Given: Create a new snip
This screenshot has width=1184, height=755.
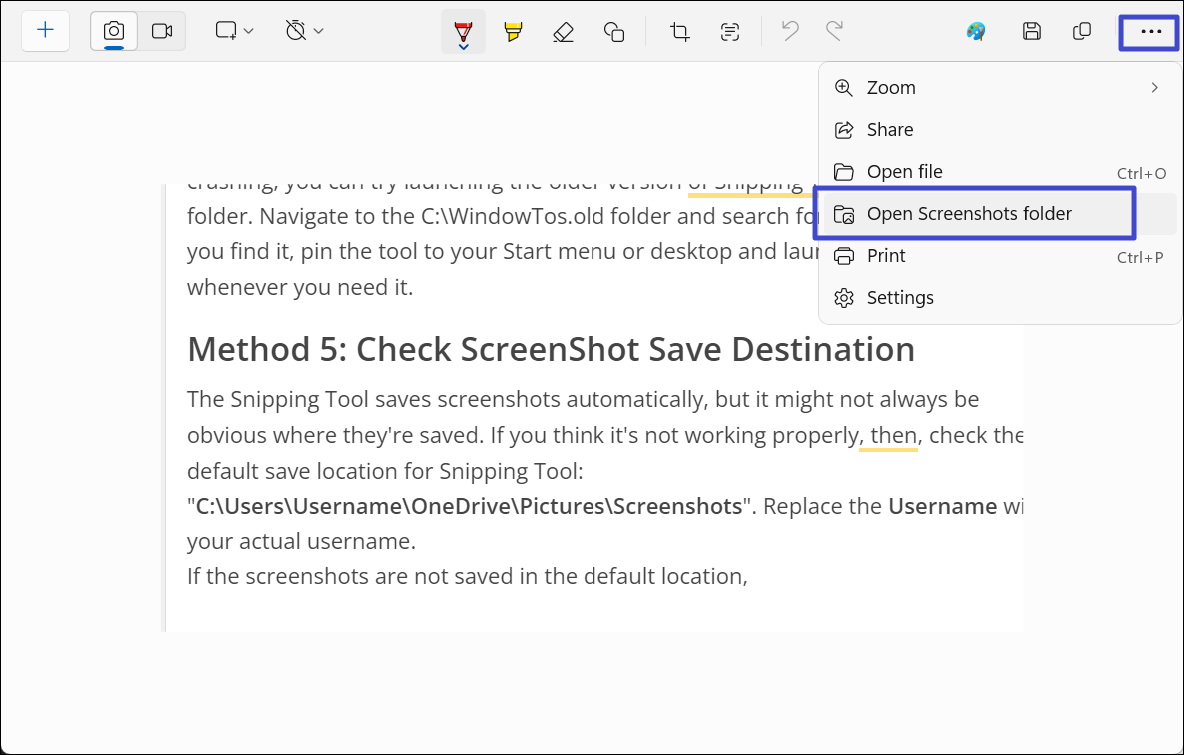Looking at the screenshot, I should tap(45, 31).
